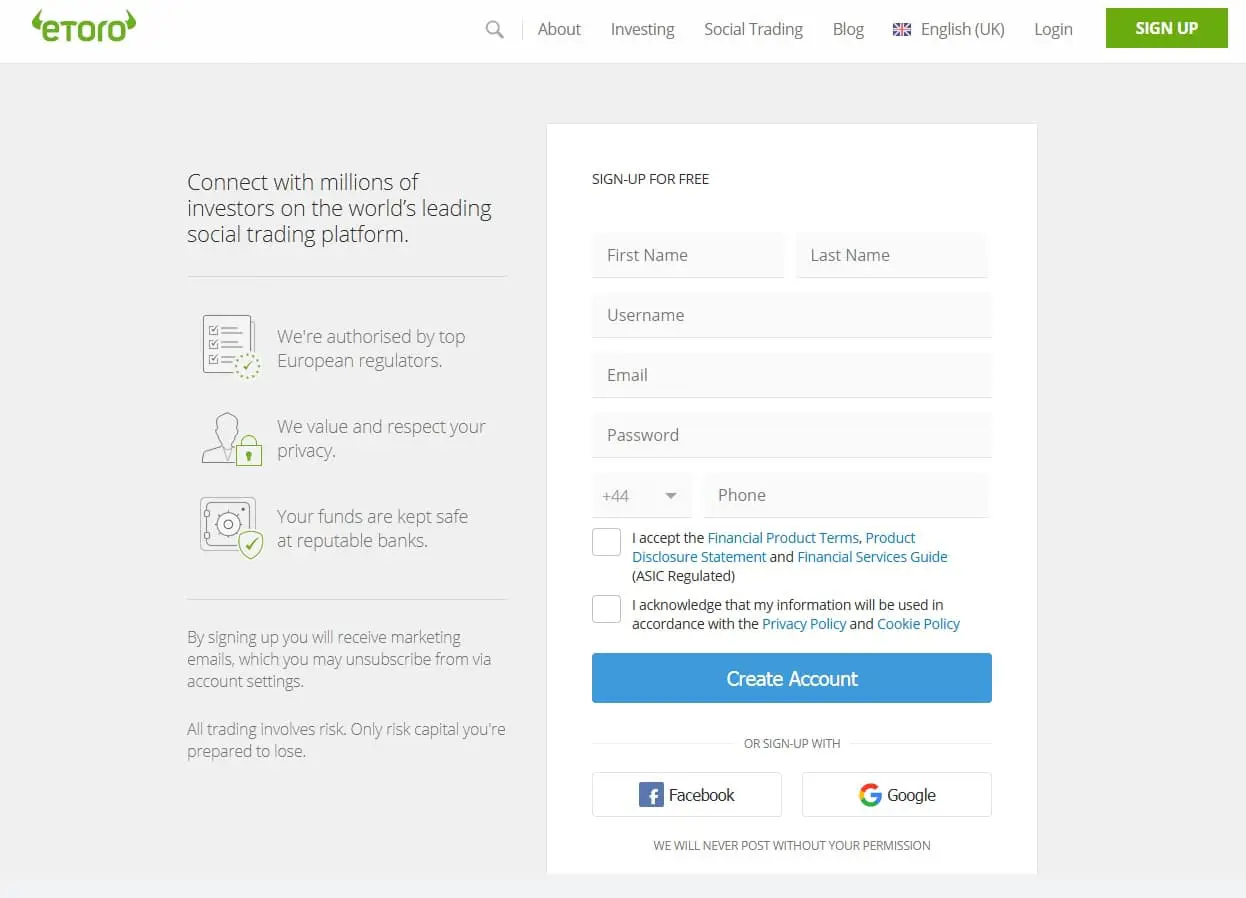Expand the phone prefix selector chevron
Screen dimensions: 1246x898
coord(673,495)
